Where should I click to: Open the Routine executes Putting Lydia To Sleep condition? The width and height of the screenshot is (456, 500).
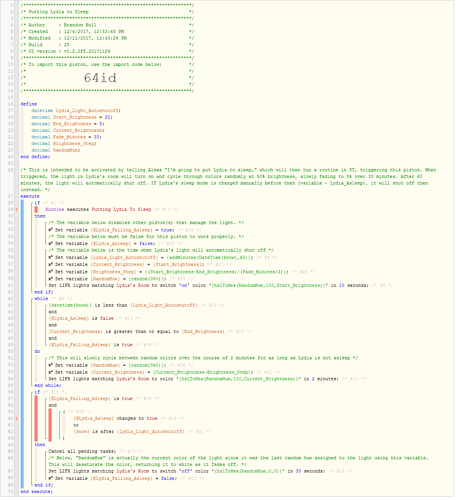click(x=98, y=210)
